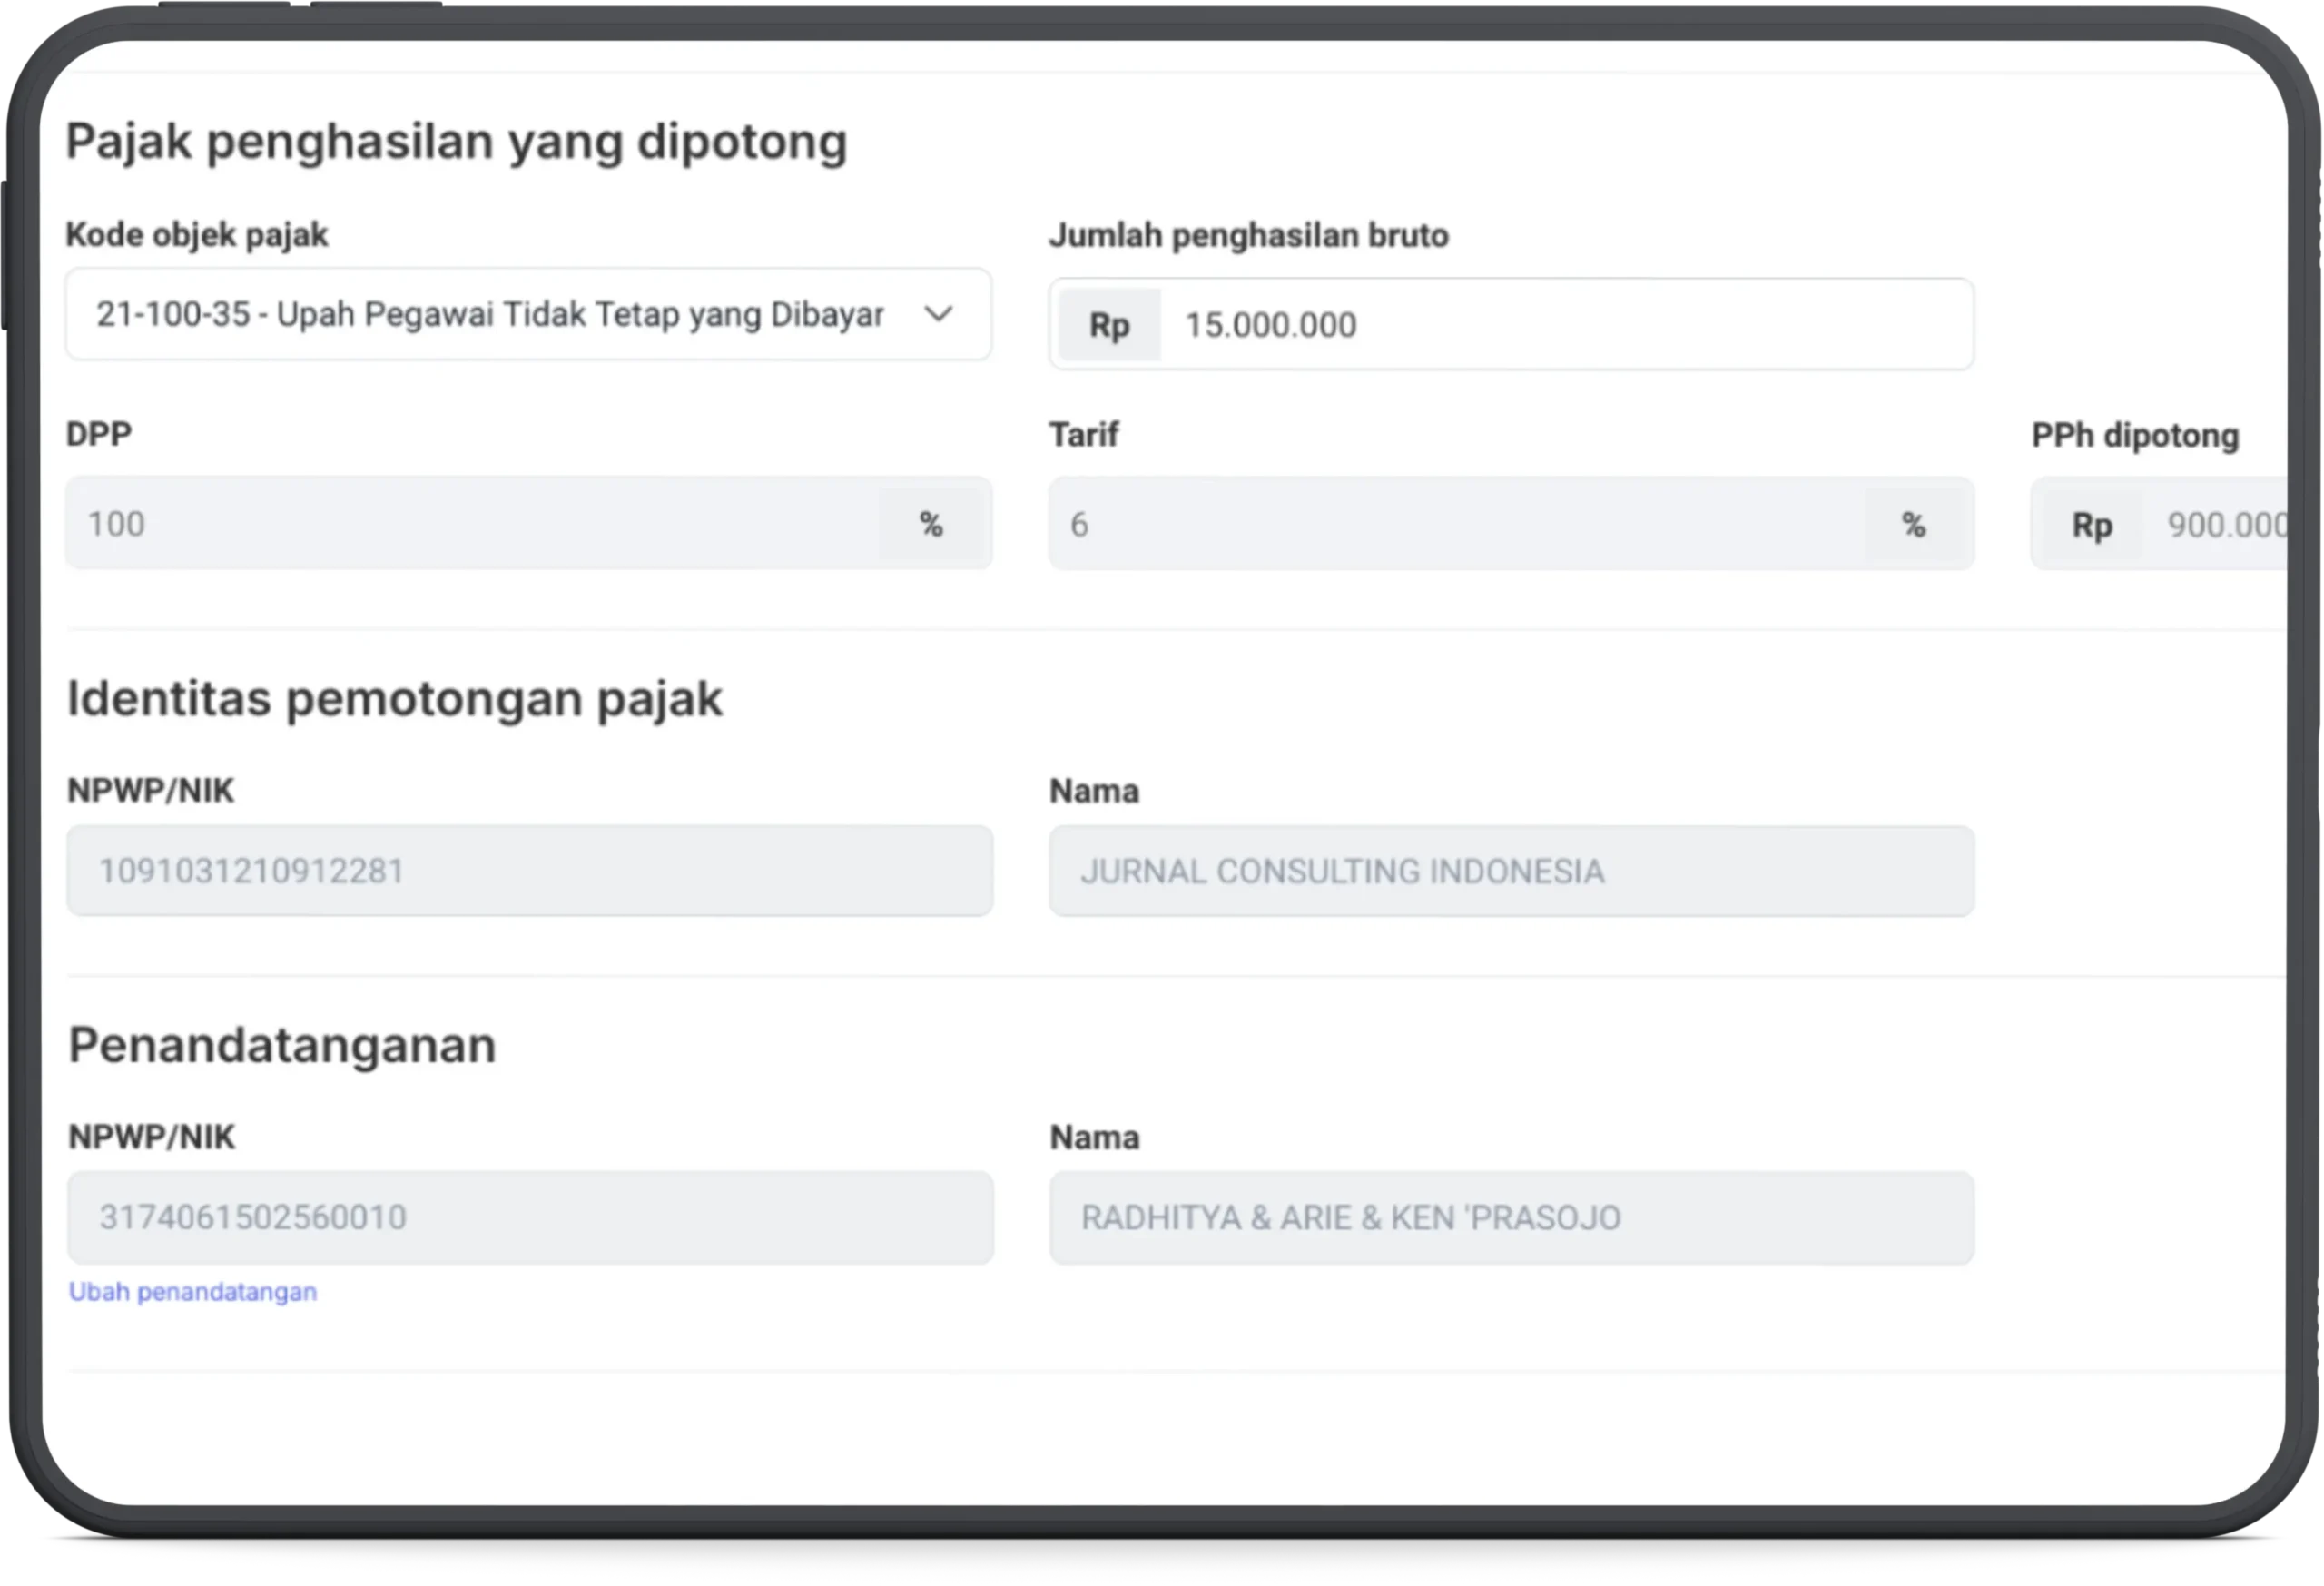The image size is (2324, 1586).
Task: Click the percent suffix of the Tarif field
Action: (x=1914, y=524)
